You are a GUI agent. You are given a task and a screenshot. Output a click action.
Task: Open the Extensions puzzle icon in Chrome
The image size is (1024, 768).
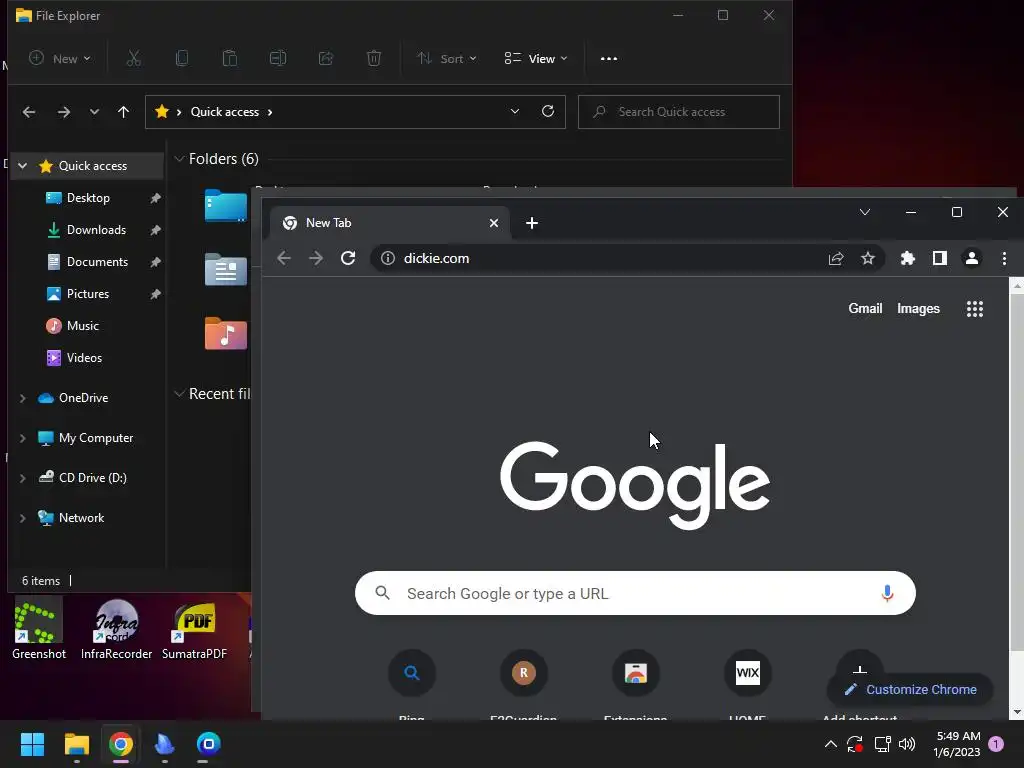(908, 259)
